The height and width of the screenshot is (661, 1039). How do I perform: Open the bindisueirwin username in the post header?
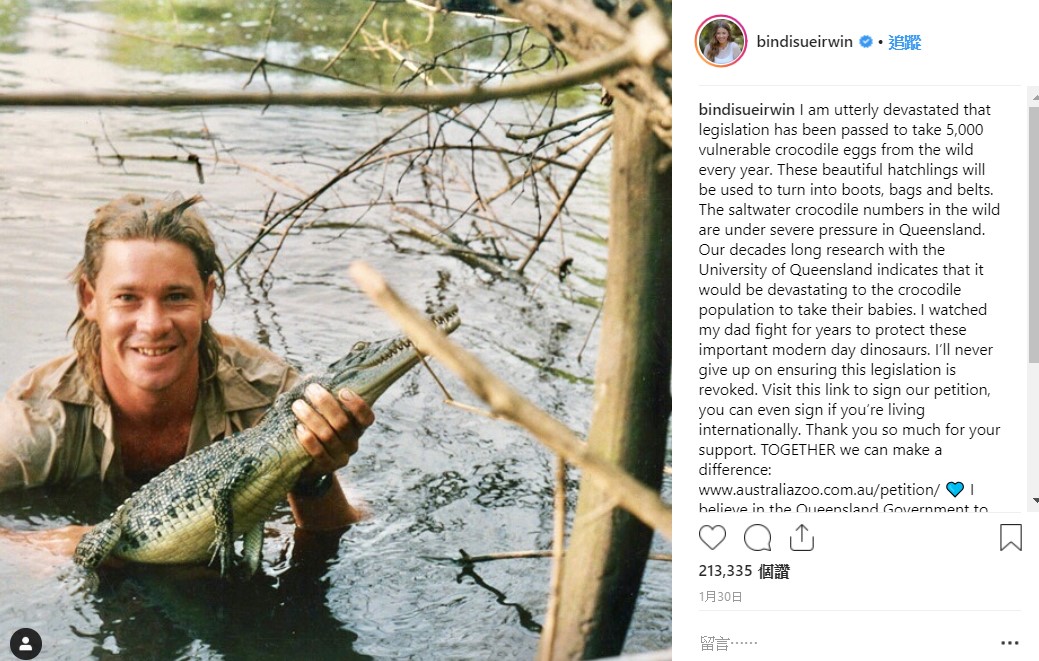coord(804,42)
